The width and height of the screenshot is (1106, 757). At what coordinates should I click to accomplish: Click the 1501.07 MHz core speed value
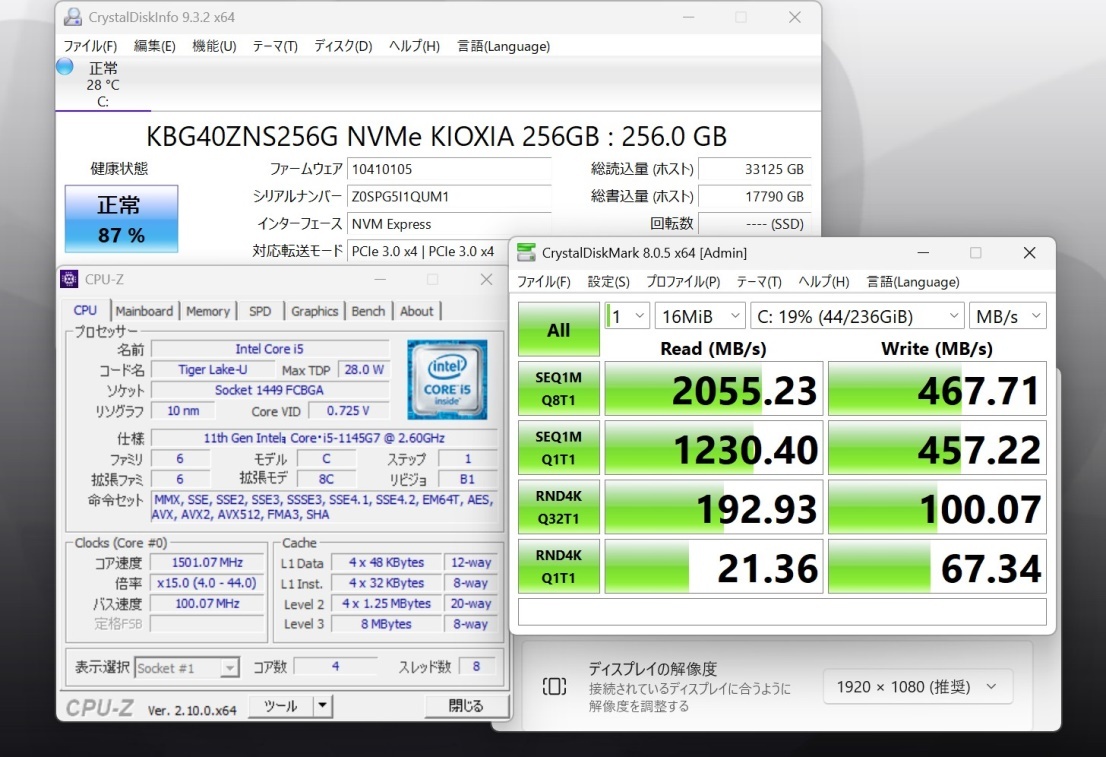(x=207, y=562)
